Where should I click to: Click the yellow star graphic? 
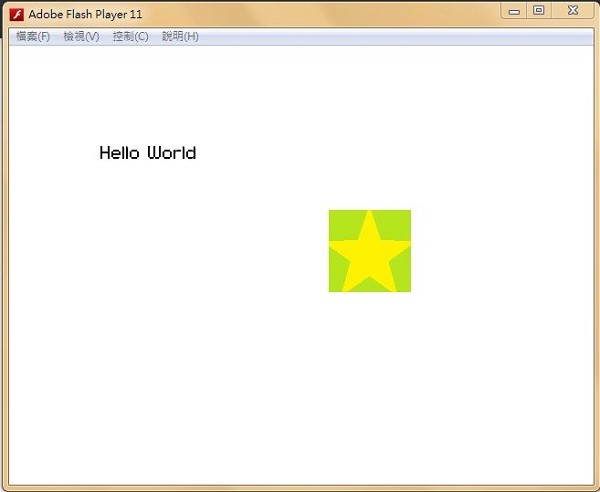[x=370, y=251]
